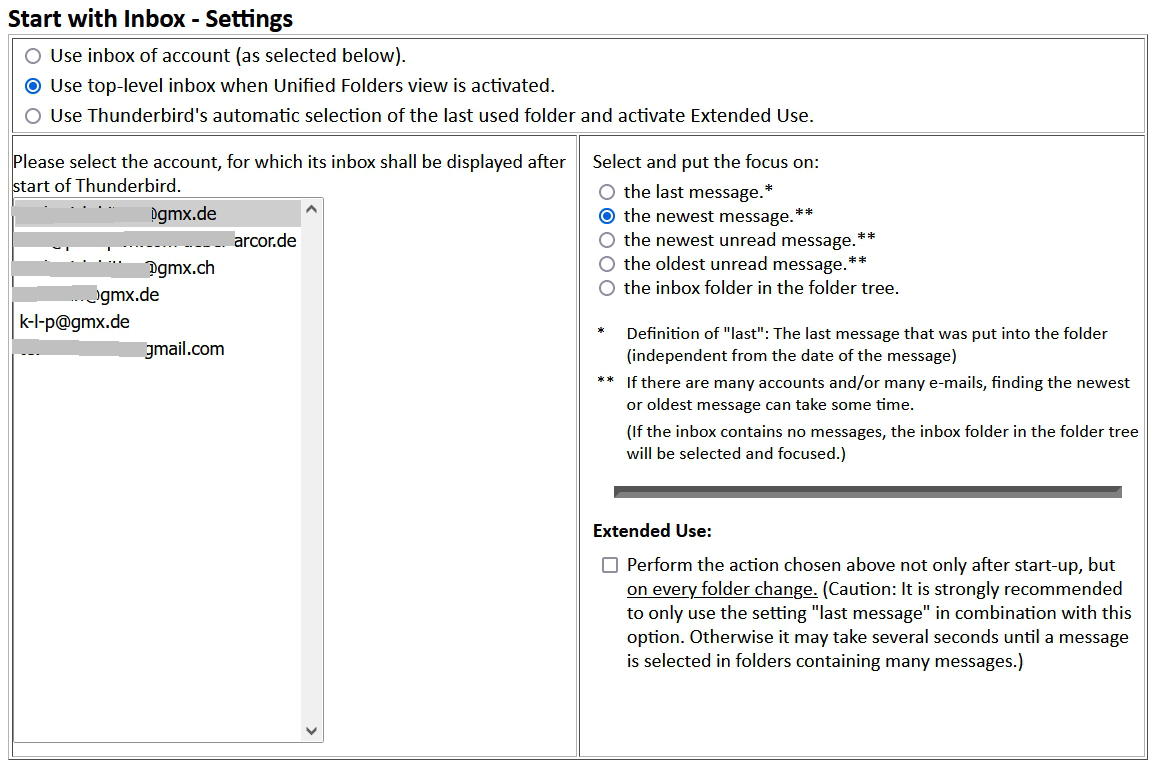
Task: Select 'the inbox folder in the folder tree'
Action: [606, 288]
